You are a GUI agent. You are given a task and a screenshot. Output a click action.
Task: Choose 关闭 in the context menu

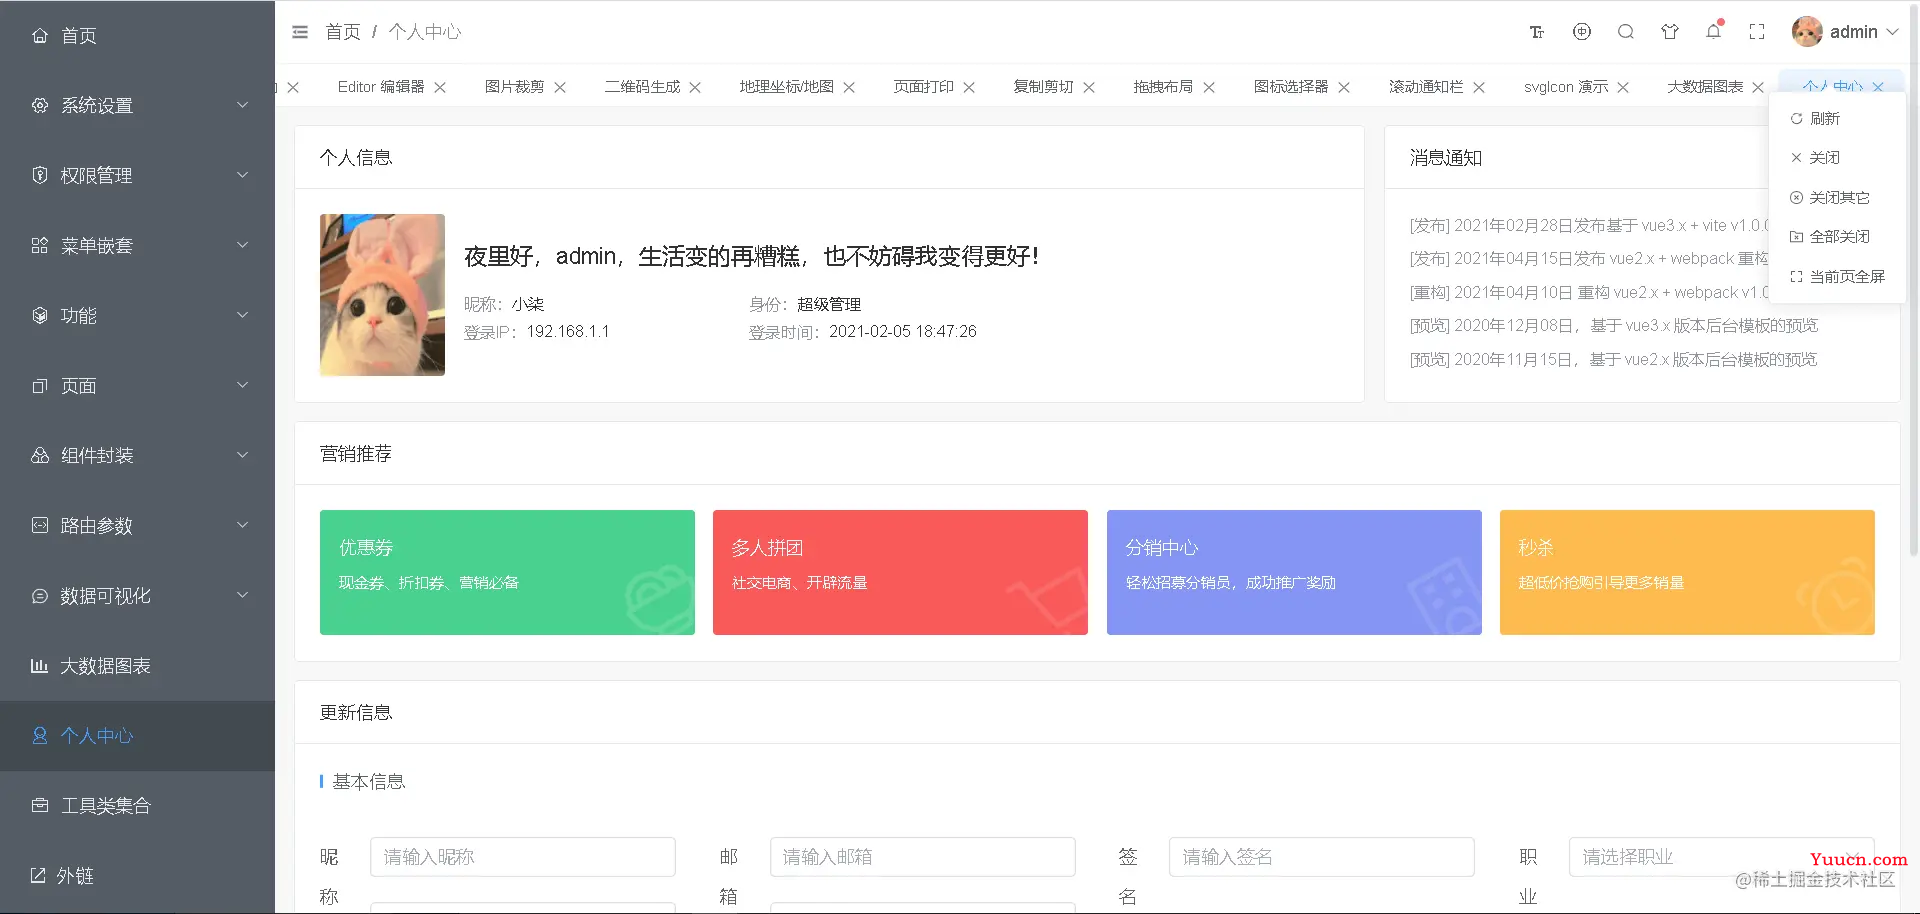(x=1837, y=158)
